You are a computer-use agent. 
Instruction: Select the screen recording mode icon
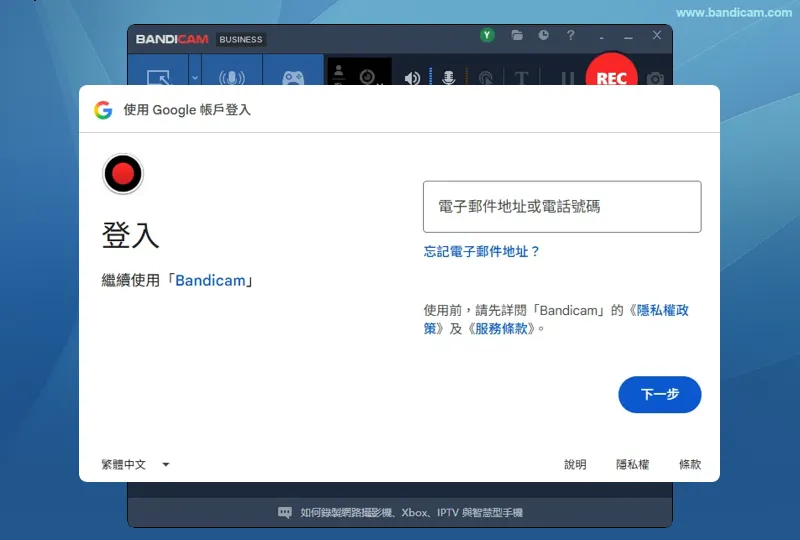click(x=158, y=77)
